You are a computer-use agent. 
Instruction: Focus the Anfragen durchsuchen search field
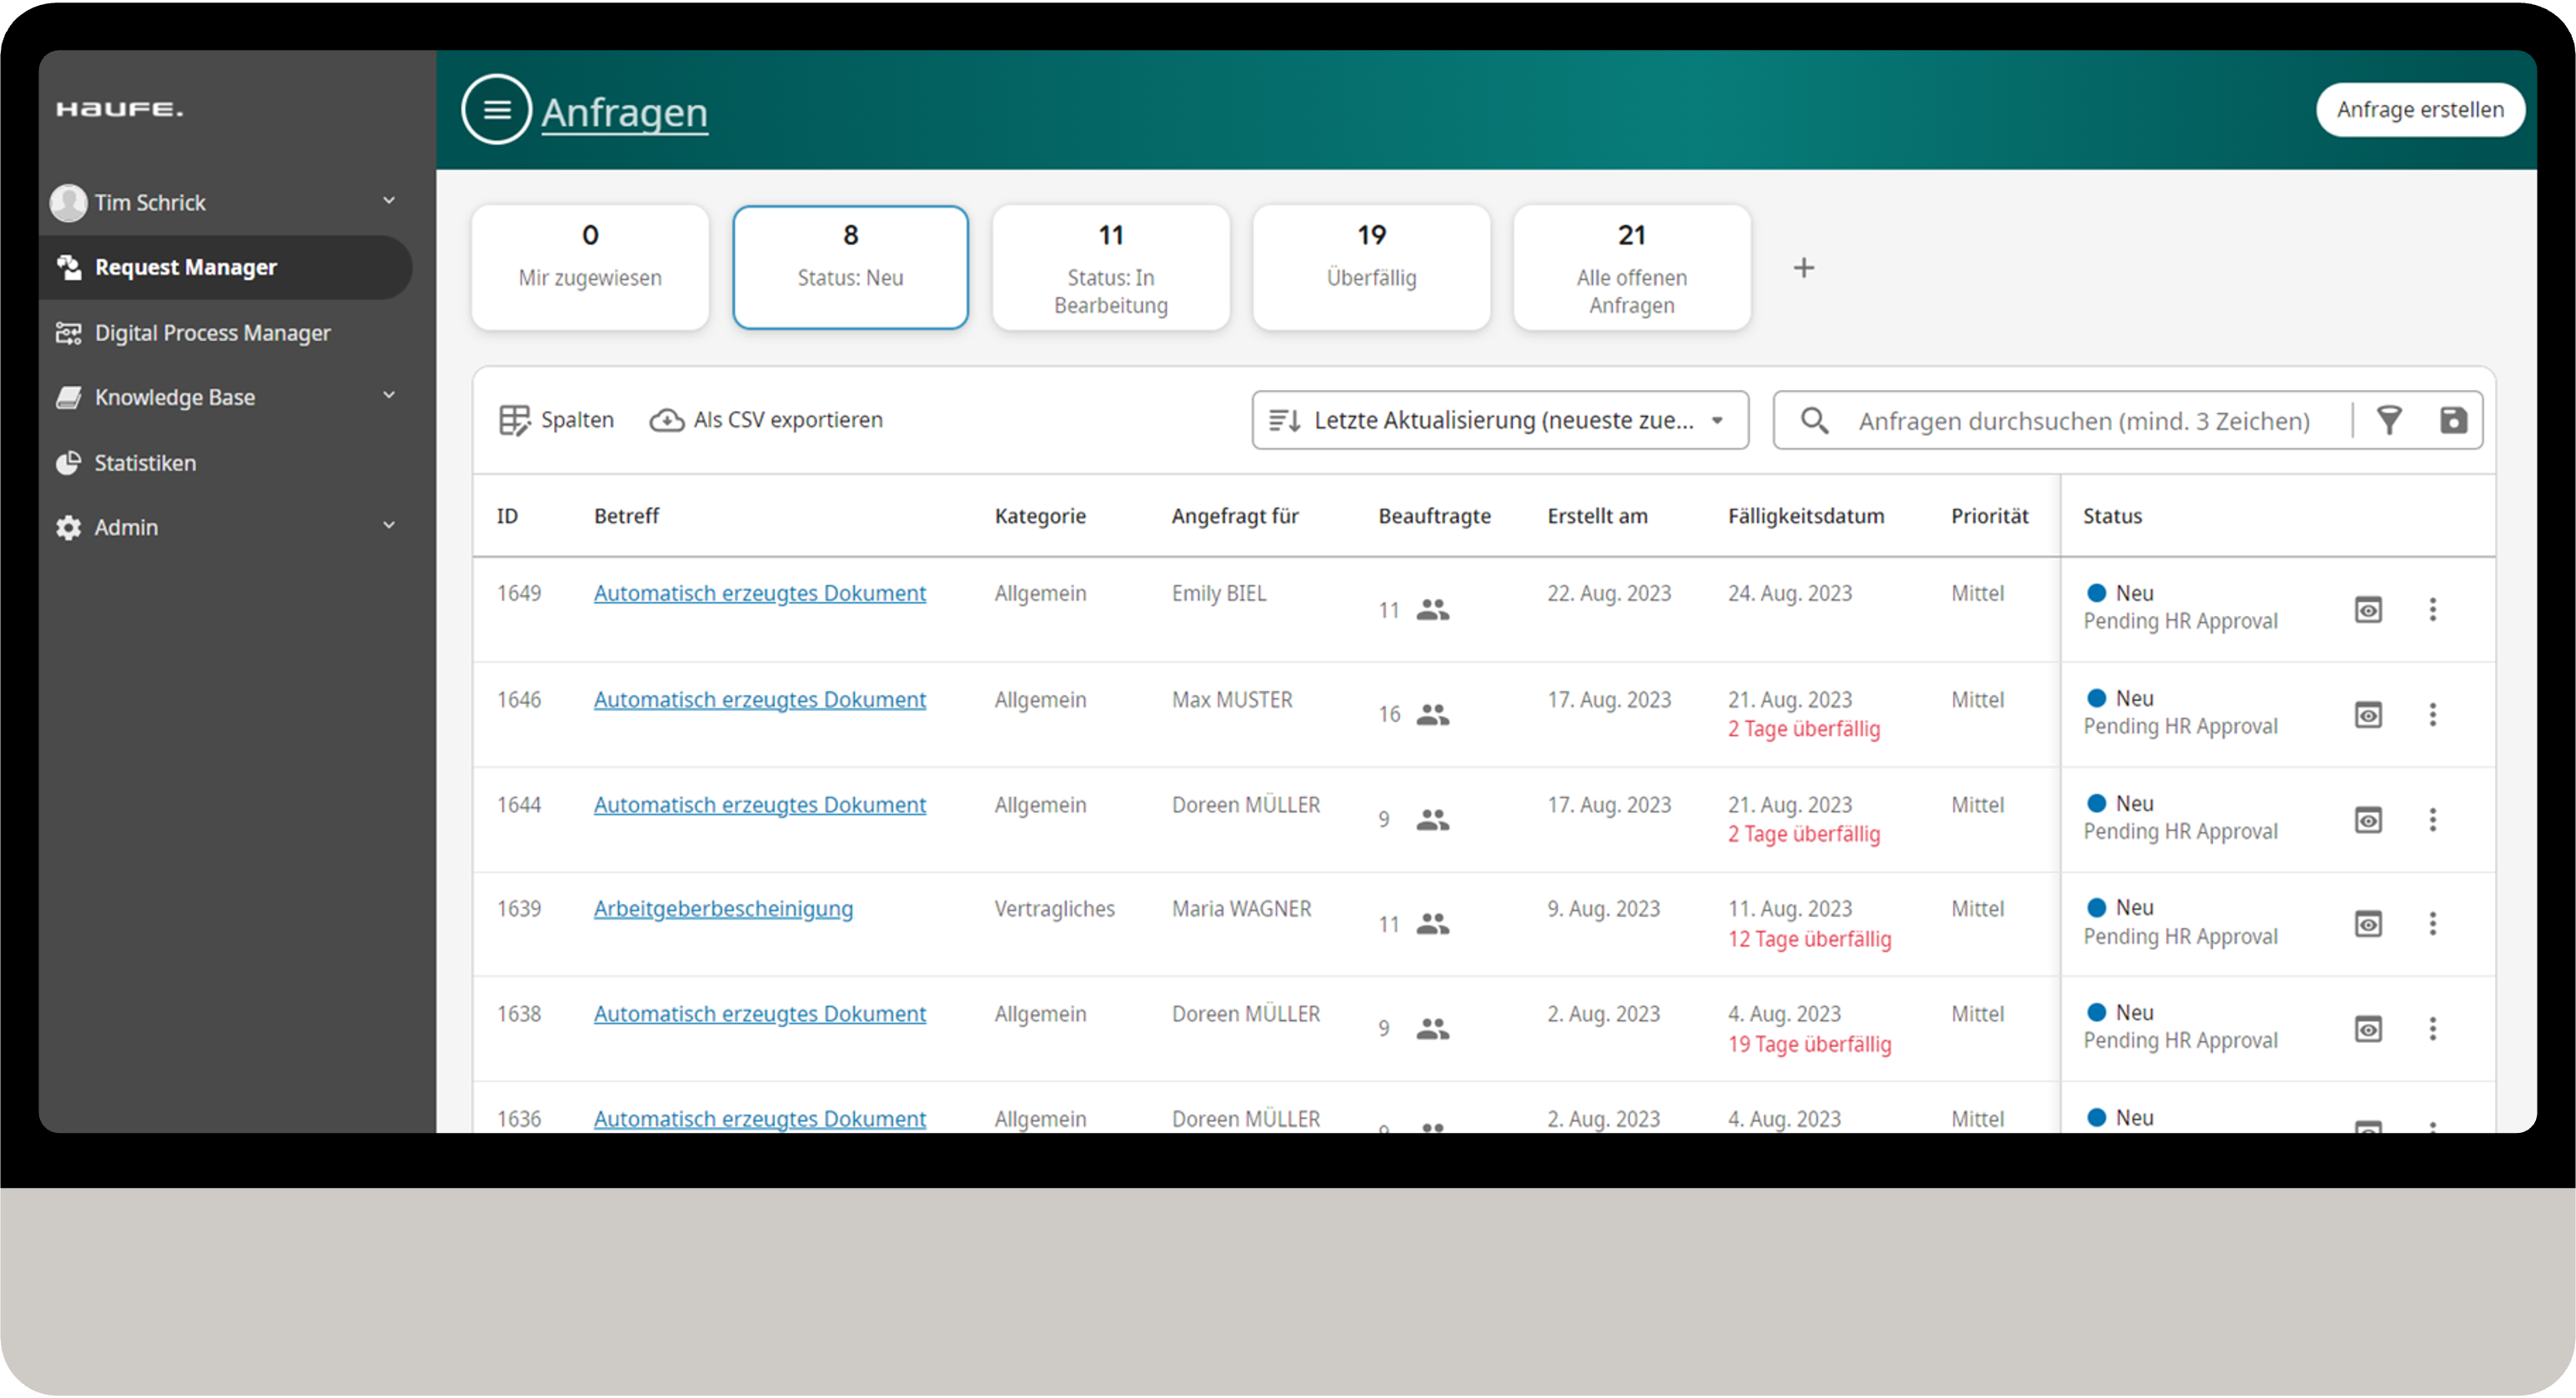tap(2084, 421)
